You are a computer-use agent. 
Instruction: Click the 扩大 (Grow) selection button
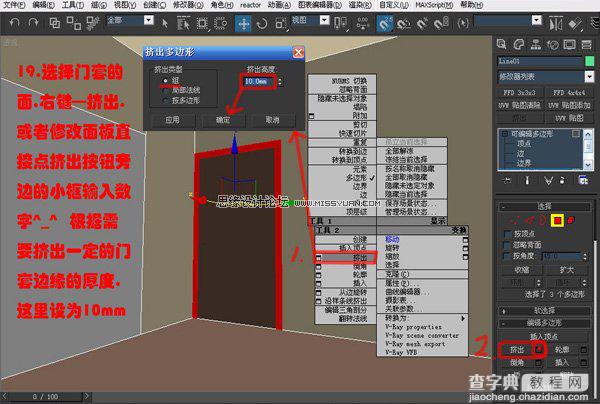click(x=566, y=270)
